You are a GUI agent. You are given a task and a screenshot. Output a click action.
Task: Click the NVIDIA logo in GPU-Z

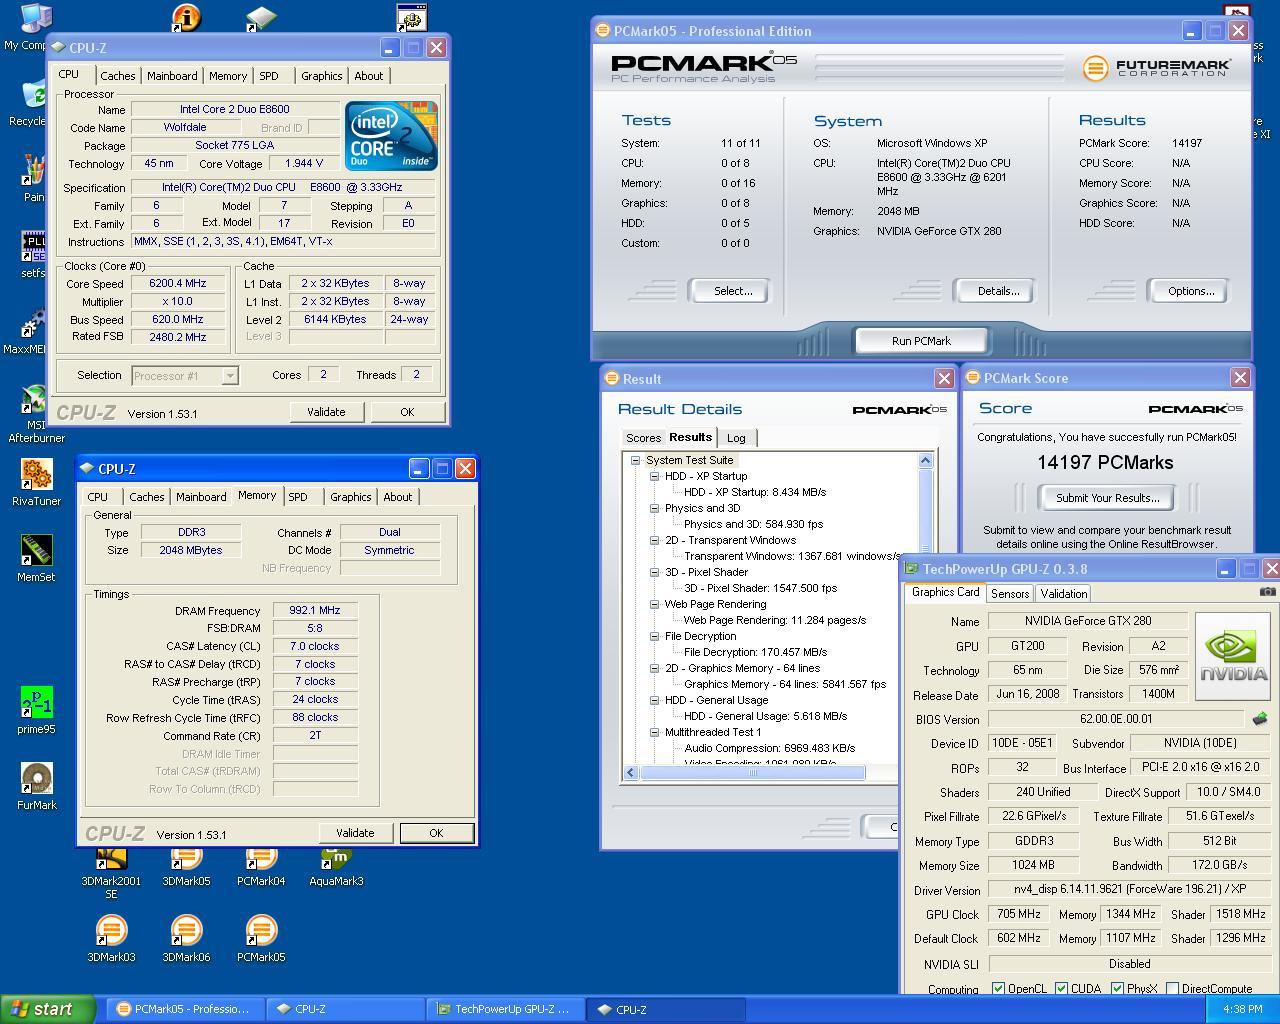click(x=1233, y=655)
